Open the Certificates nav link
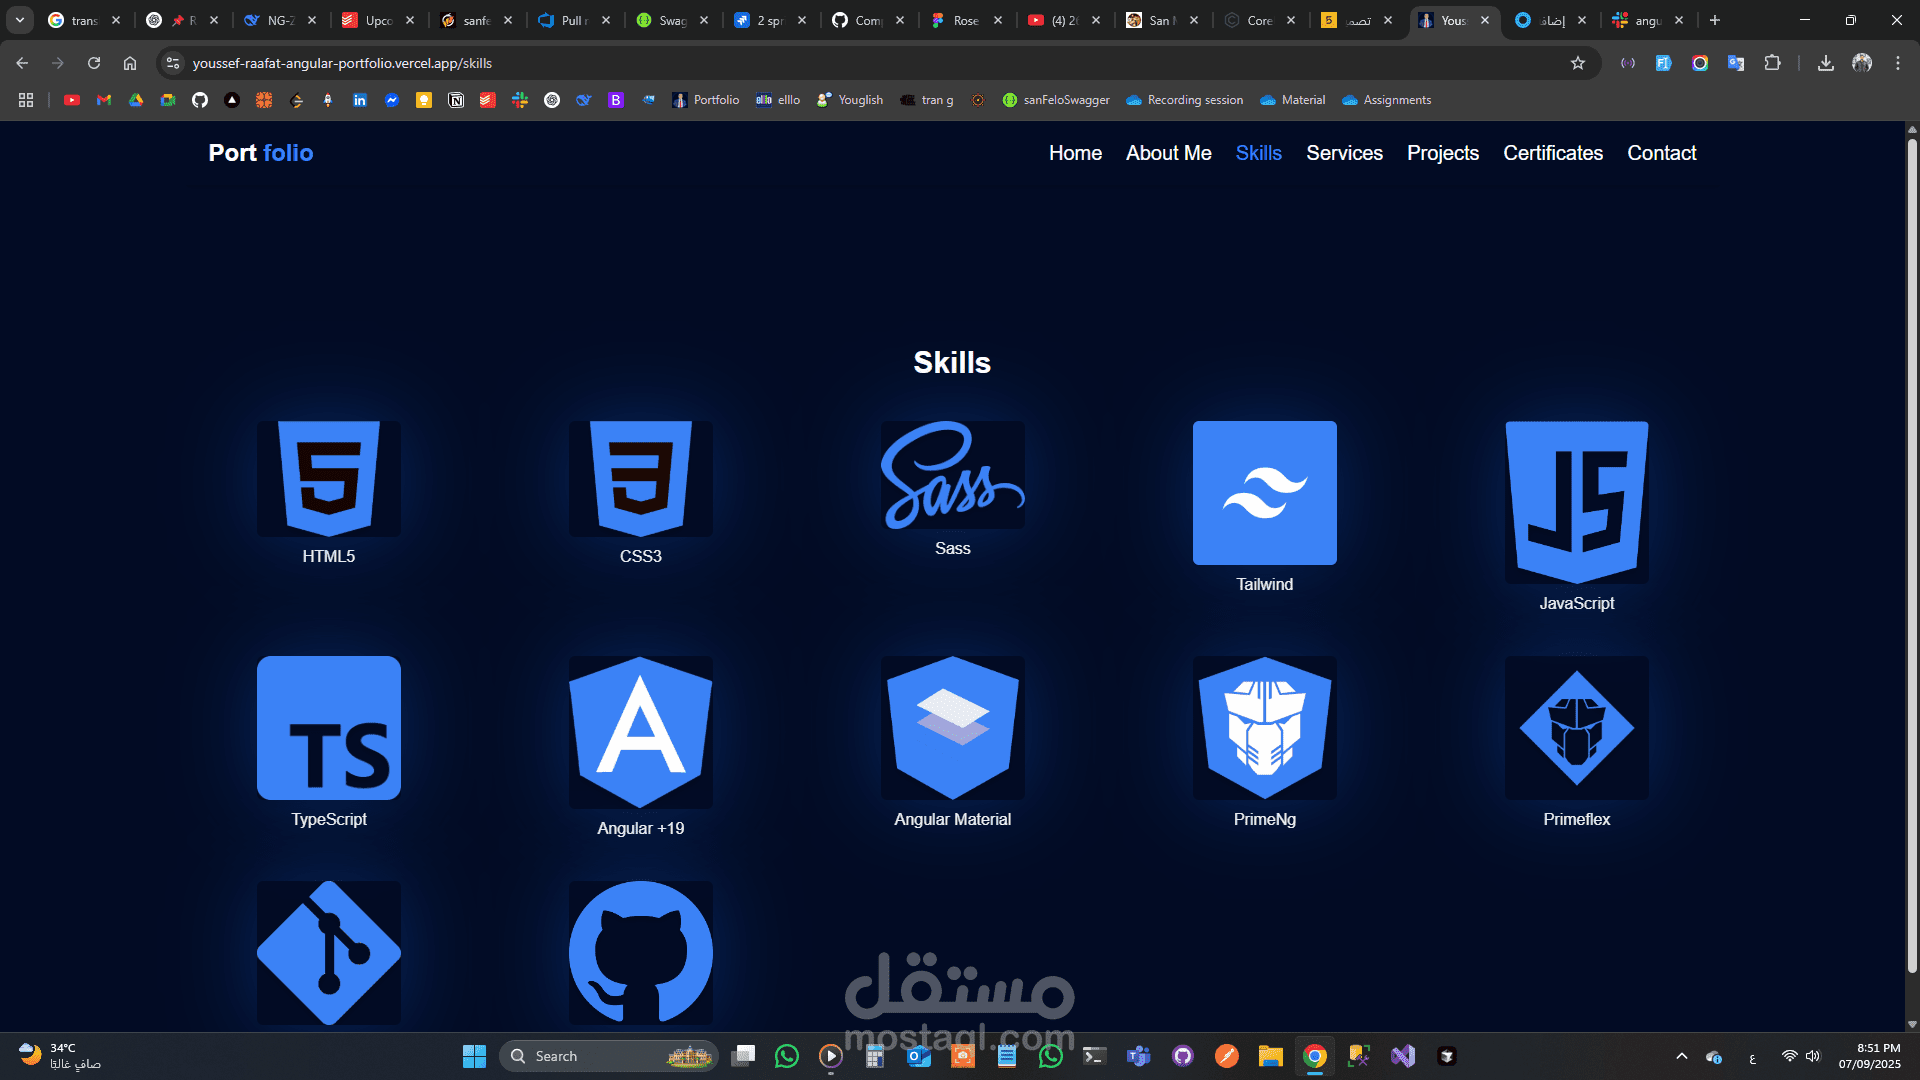The height and width of the screenshot is (1080, 1920). click(x=1553, y=153)
